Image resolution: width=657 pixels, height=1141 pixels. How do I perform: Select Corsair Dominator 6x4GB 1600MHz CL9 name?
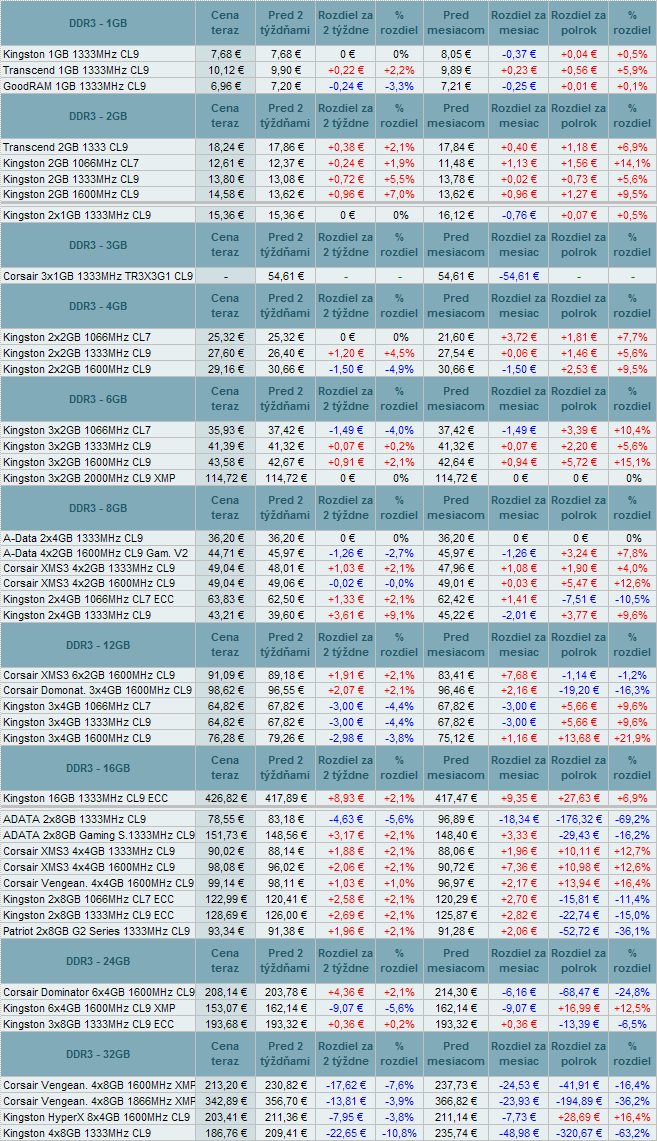point(99,992)
